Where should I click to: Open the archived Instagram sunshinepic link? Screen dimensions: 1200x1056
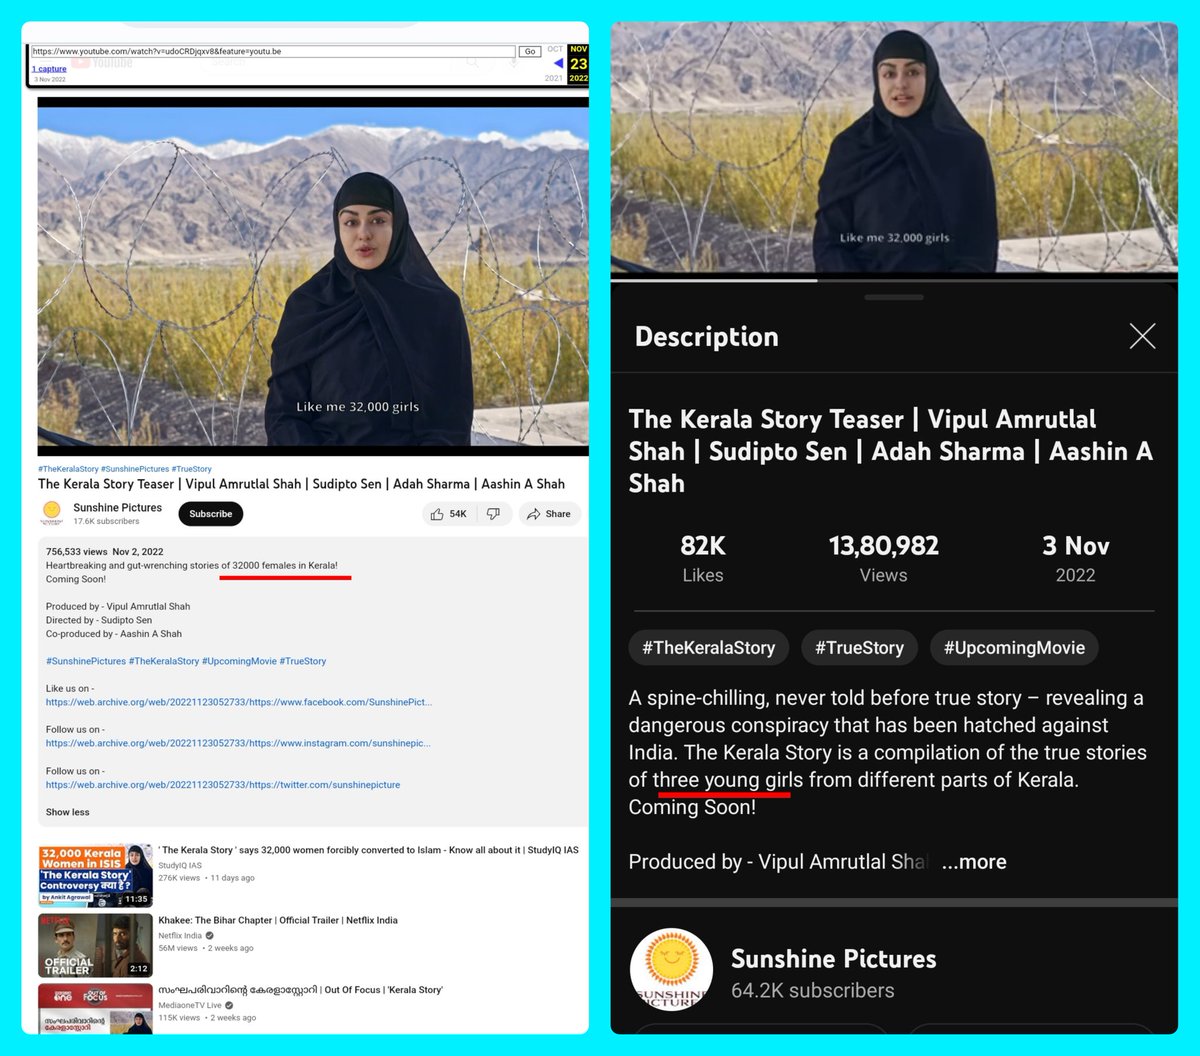click(x=238, y=743)
